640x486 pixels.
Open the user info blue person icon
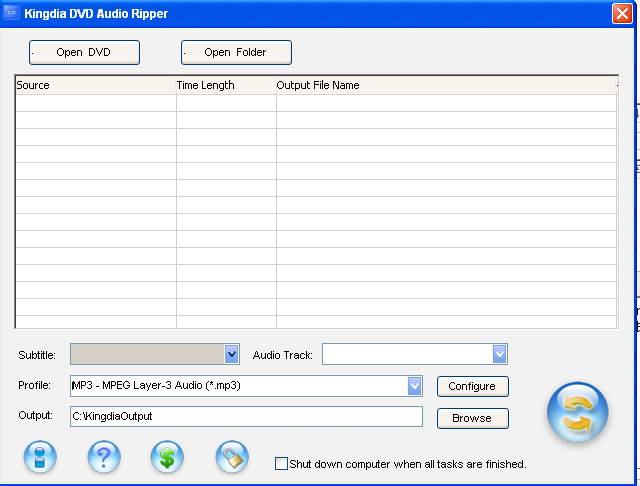[40, 457]
